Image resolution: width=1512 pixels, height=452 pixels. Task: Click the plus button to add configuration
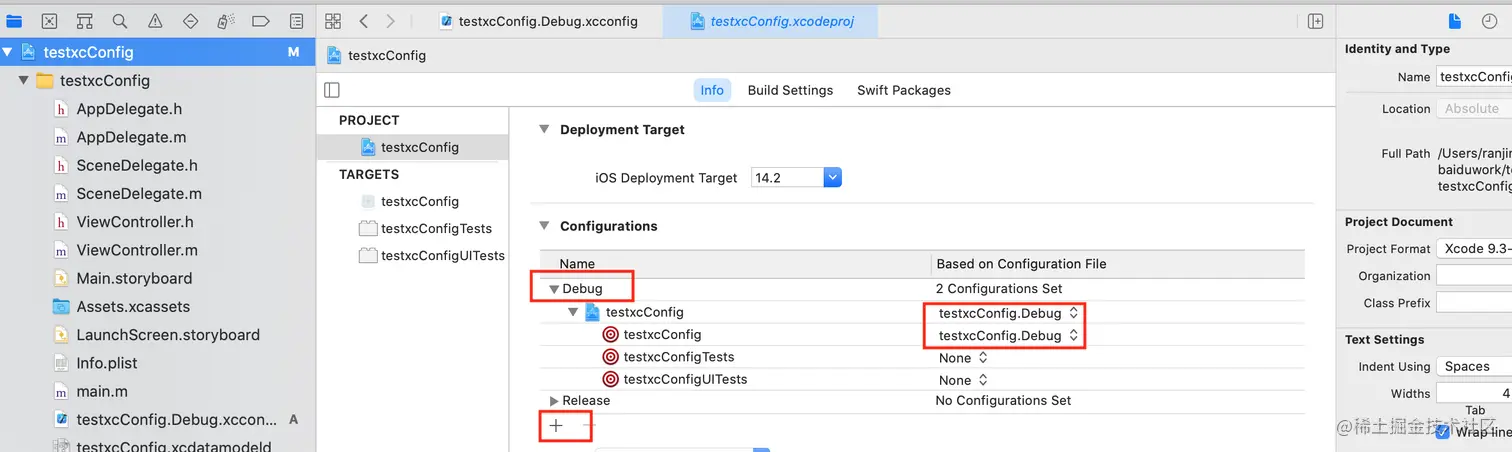tap(556, 426)
